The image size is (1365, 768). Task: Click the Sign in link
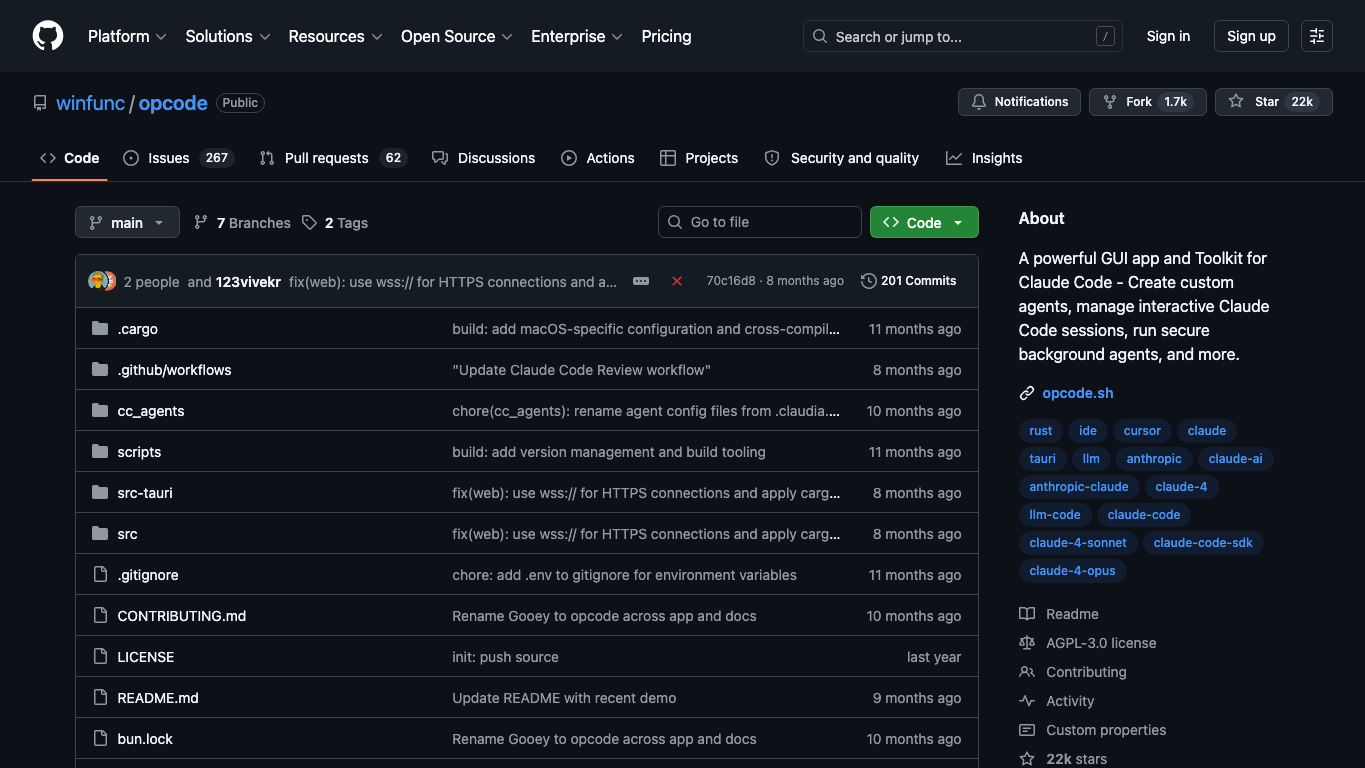pos(1168,36)
